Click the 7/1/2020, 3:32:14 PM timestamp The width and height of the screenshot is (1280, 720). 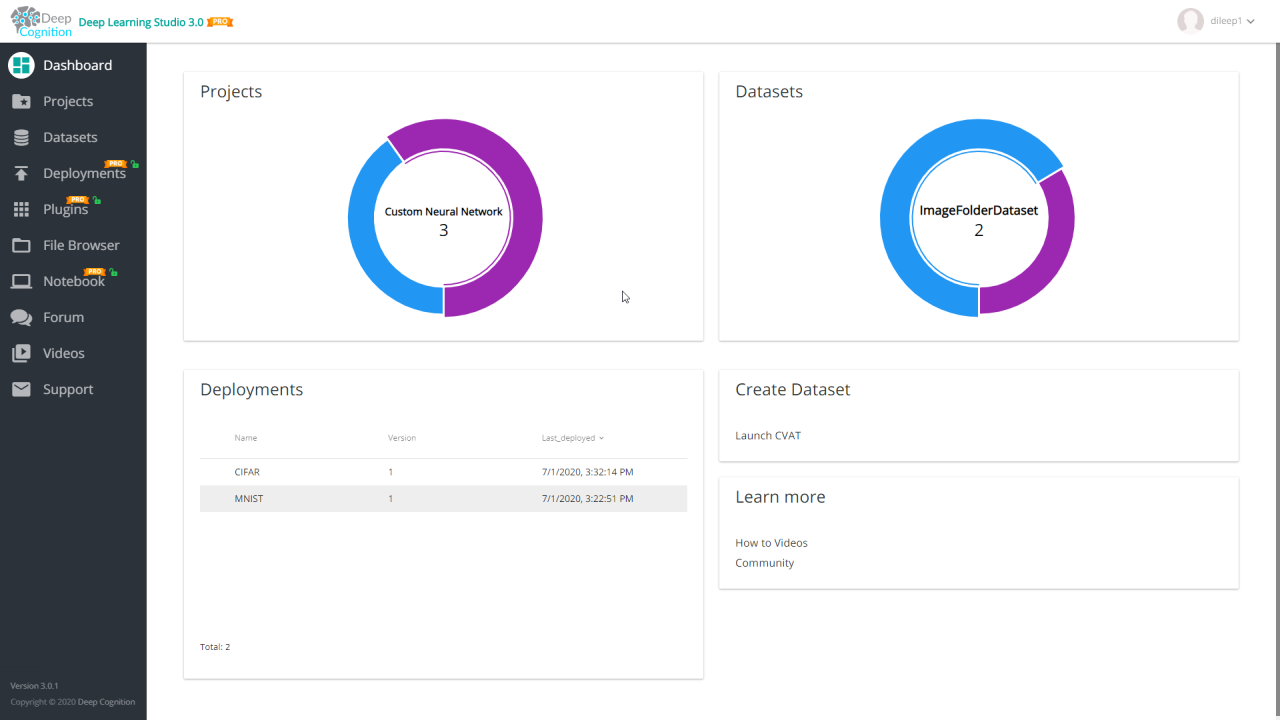(588, 472)
